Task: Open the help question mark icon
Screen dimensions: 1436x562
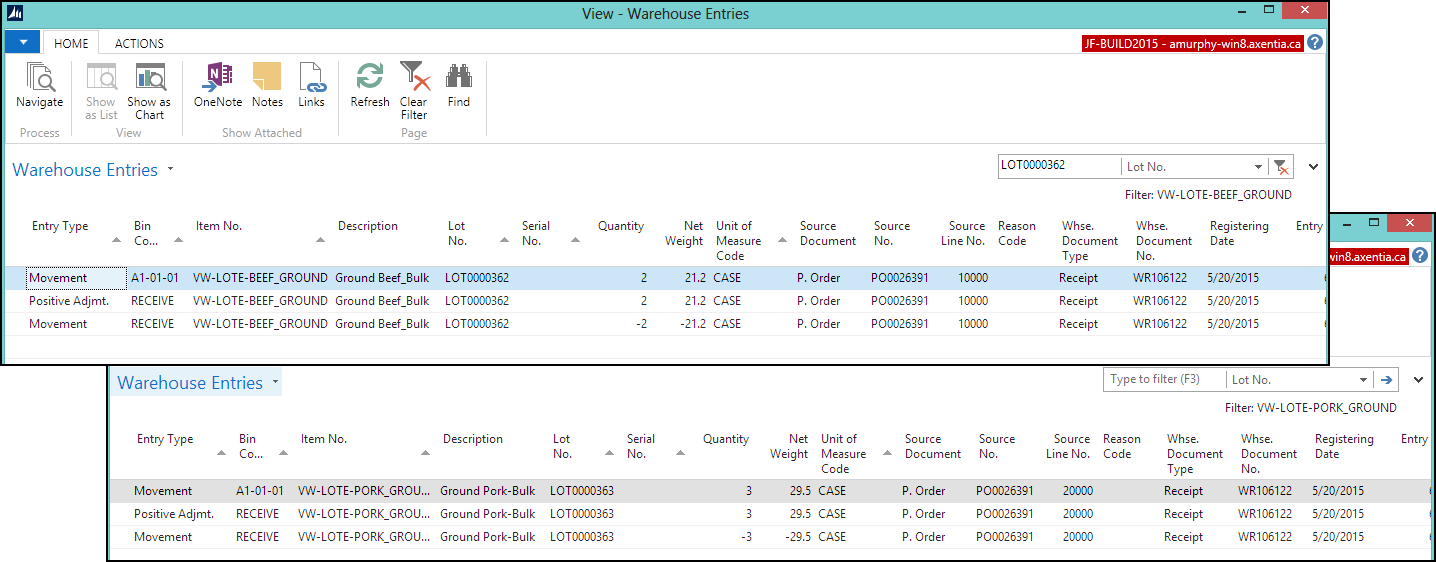Action: coord(1315,43)
